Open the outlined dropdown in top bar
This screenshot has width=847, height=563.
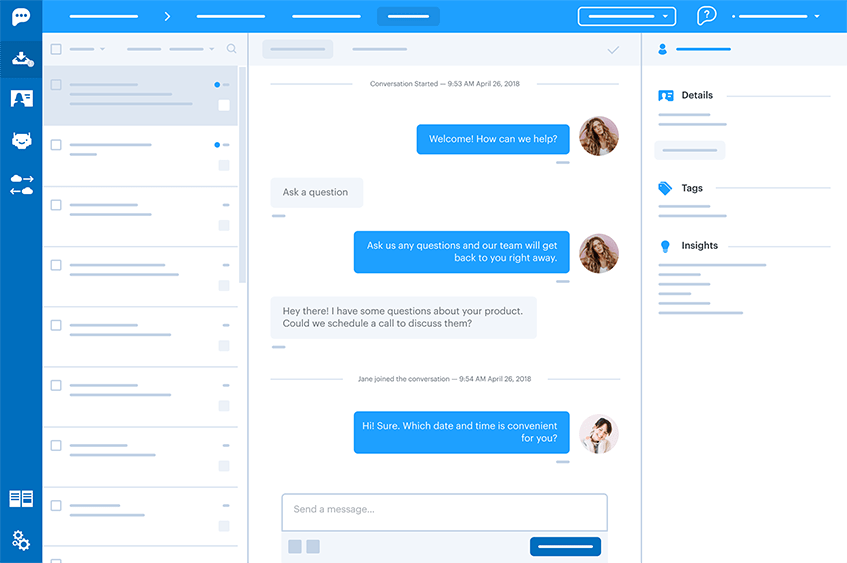[x=627, y=16]
